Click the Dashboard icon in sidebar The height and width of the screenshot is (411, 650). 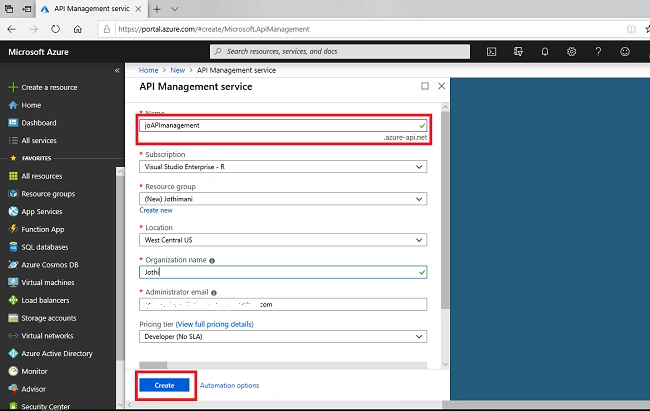(13, 123)
